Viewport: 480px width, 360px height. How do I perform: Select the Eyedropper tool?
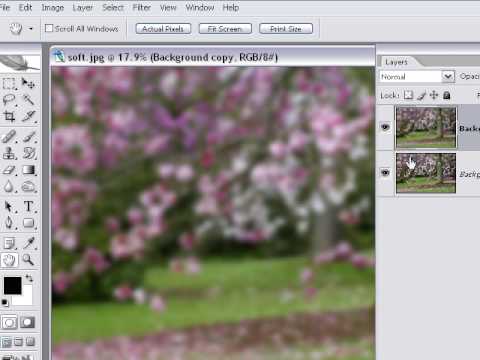(29, 243)
